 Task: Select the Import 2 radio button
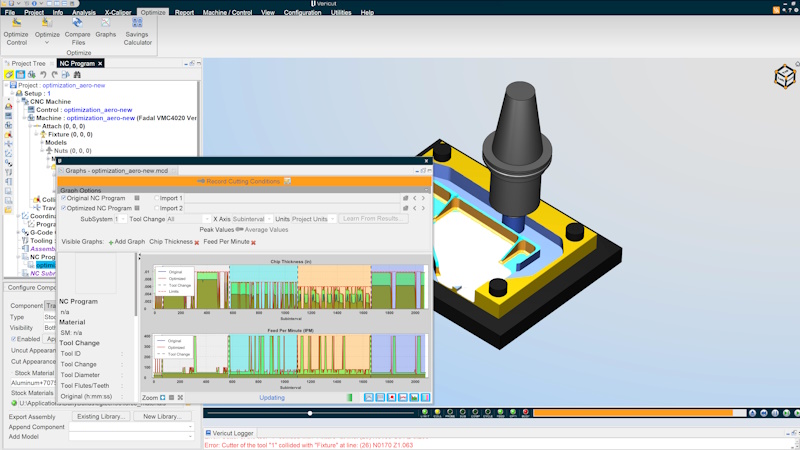click(x=157, y=208)
